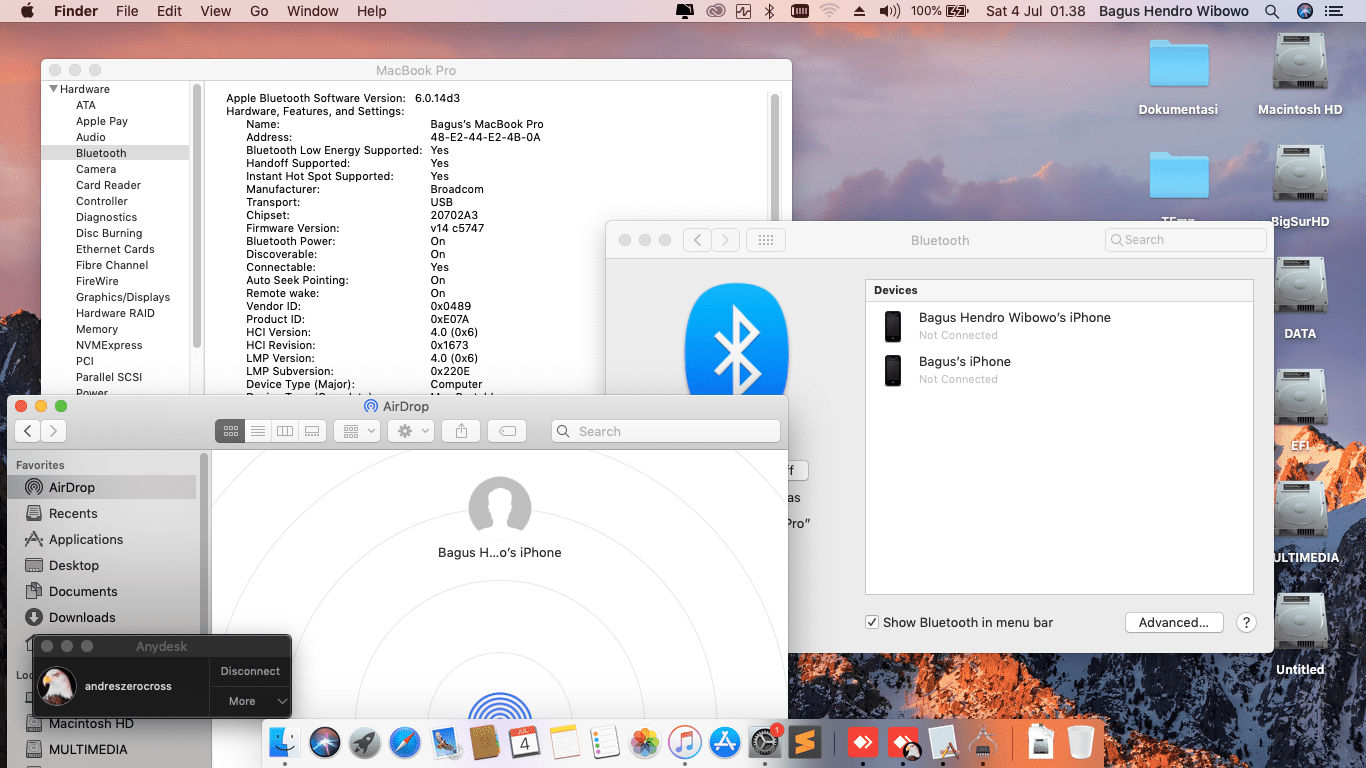This screenshot has height=768, width=1366.
Task: Click Disconnect in the Anydesk window
Action: (250, 671)
